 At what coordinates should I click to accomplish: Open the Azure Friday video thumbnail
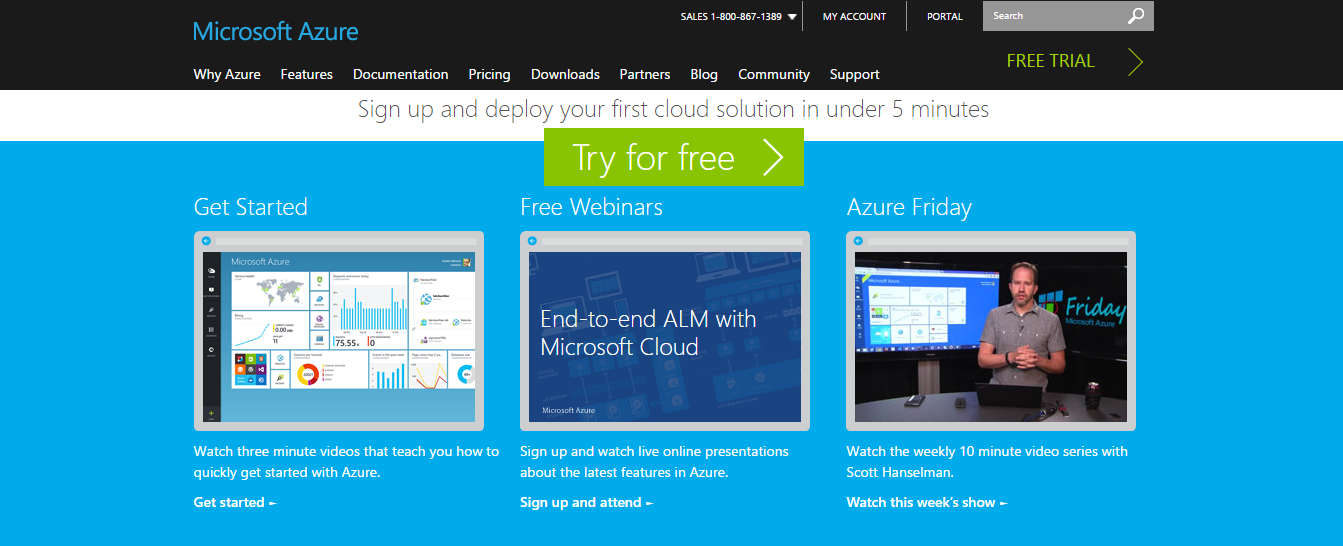point(991,331)
